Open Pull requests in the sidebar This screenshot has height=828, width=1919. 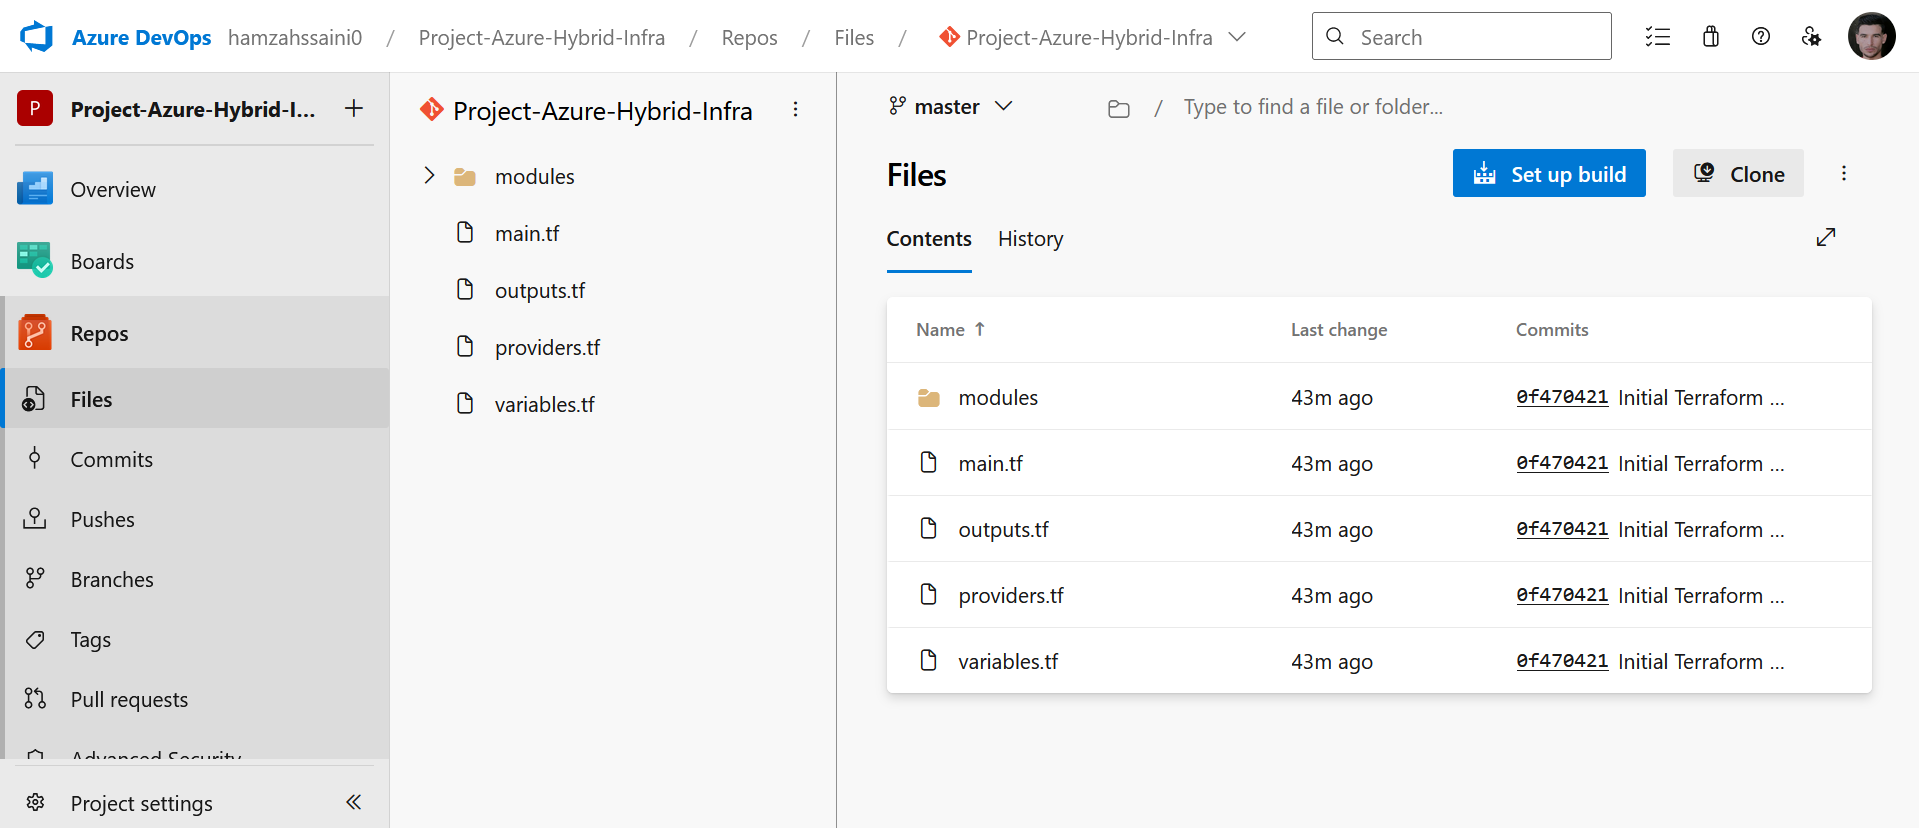[196, 699]
